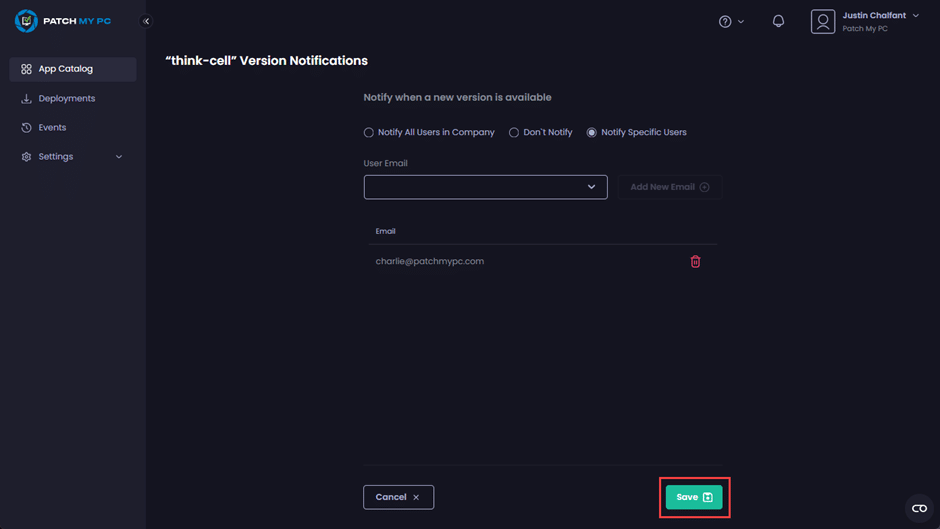940x529 pixels.
Task: Click the Cancel button
Action: point(398,497)
